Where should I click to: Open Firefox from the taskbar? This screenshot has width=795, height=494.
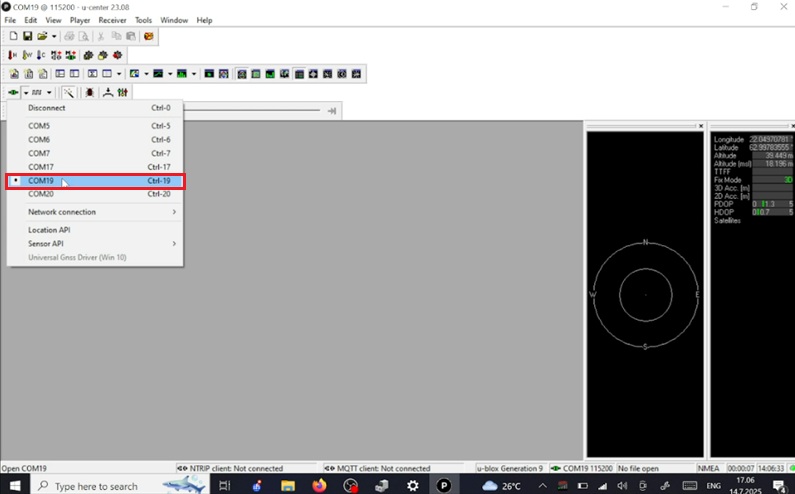tap(319, 486)
